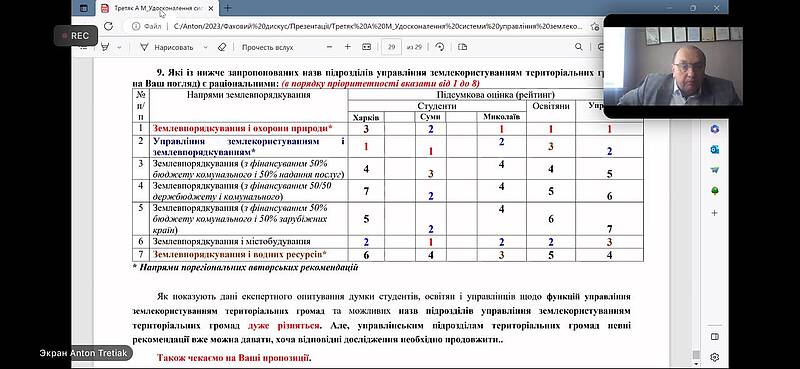Click the zoom in plus icon
This screenshot has height=369, width=800.
(x=347, y=47)
